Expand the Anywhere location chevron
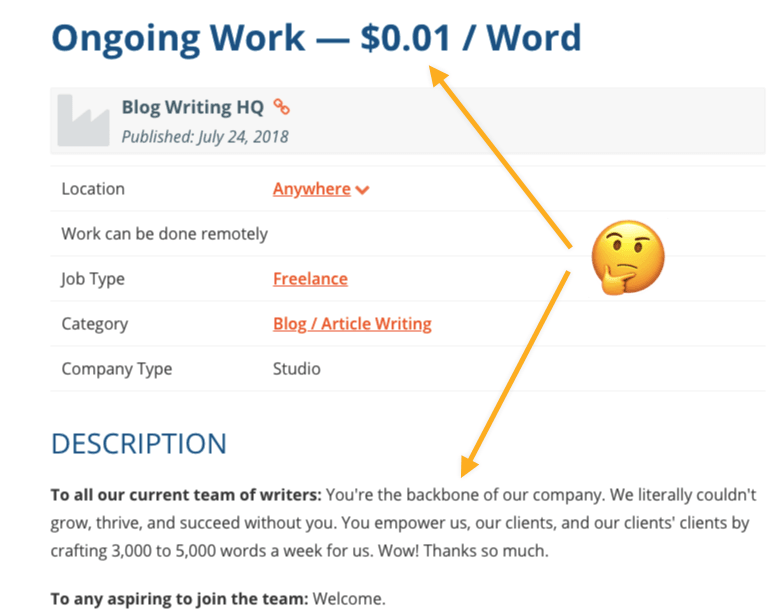 point(362,190)
